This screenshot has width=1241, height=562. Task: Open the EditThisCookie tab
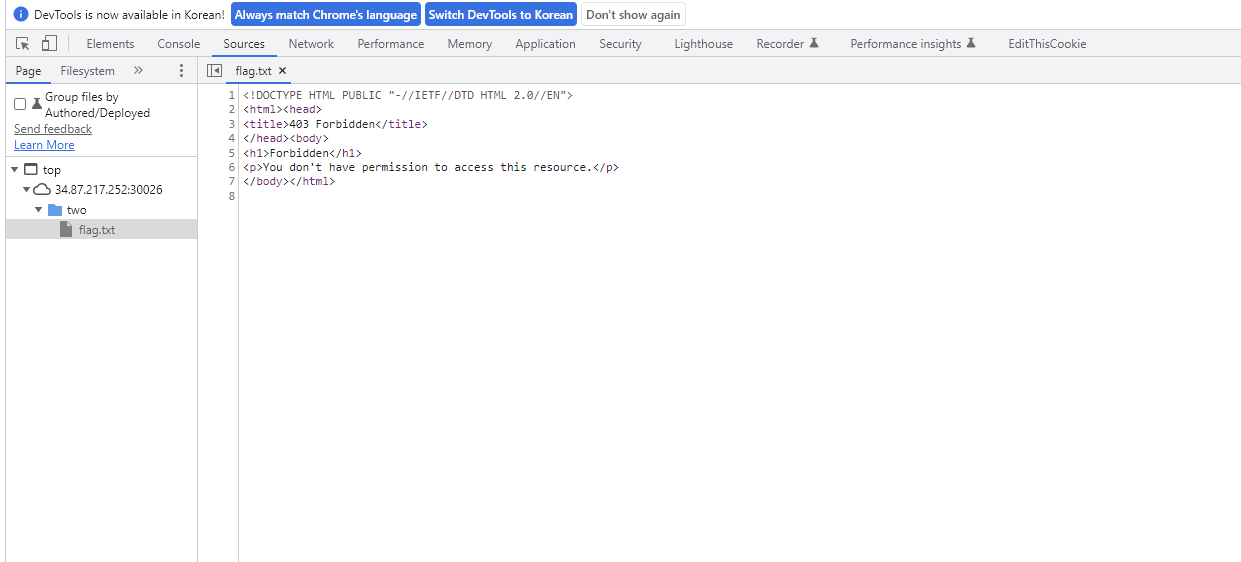point(1047,44)
